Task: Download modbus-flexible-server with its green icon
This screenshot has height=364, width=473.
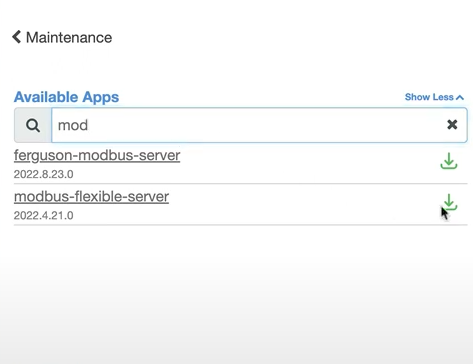Action: click(449, 202)
